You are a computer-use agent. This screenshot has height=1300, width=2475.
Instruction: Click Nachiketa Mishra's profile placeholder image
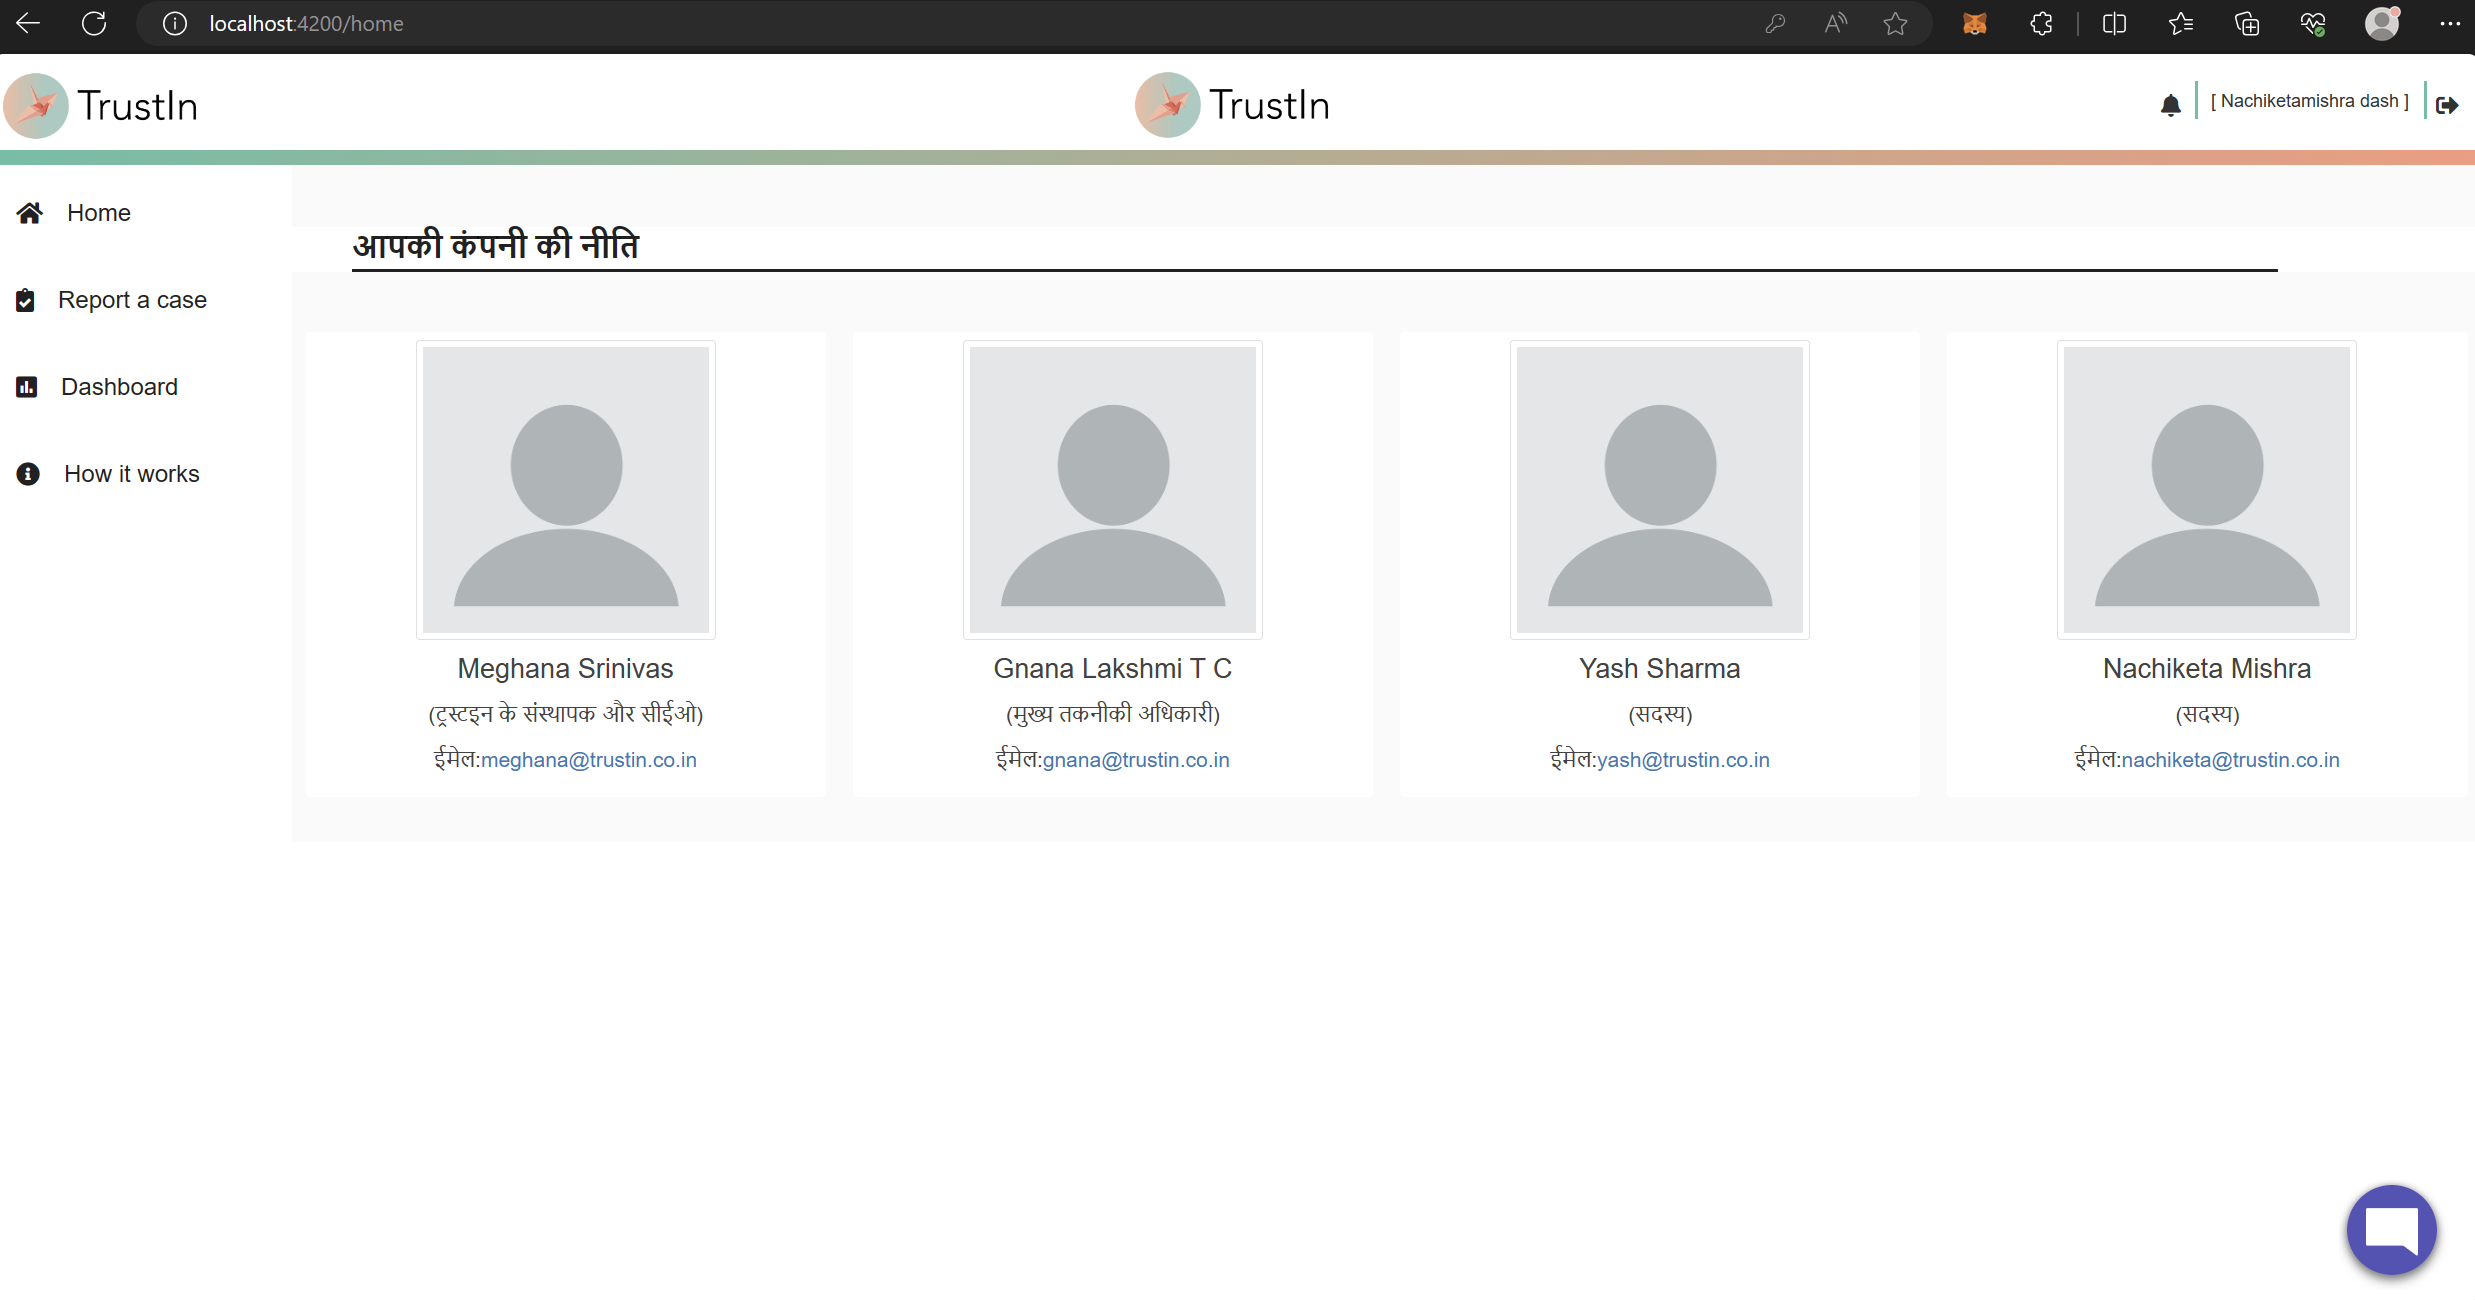coord(2206,490)
